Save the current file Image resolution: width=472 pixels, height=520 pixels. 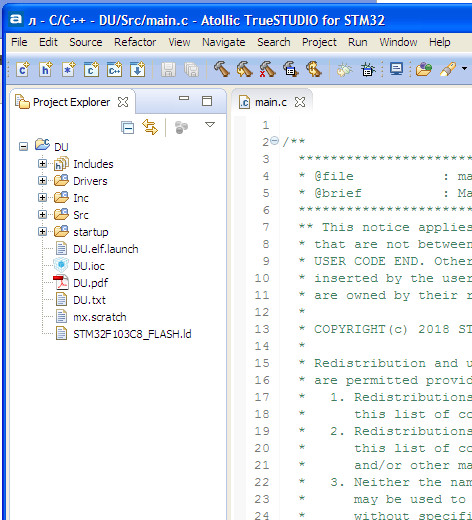tap(168, 70)
